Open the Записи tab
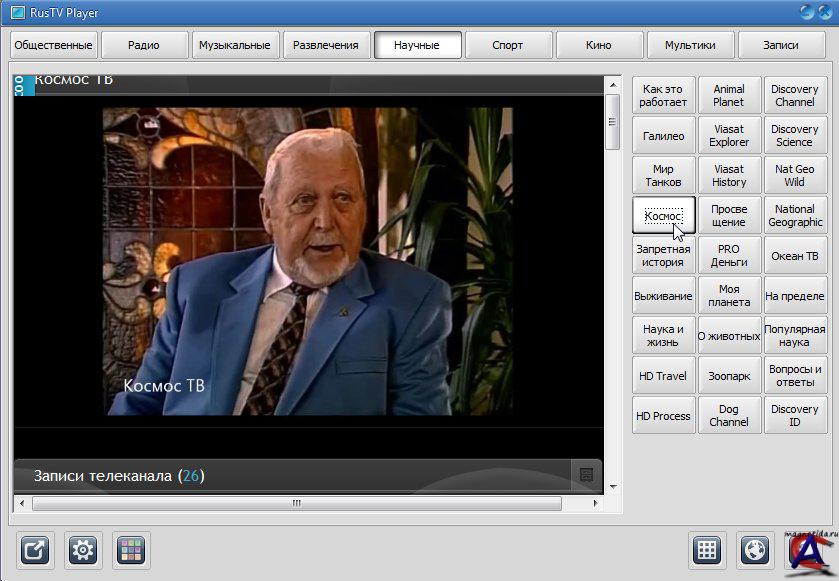The image size is (839, 581). (780, 45)
